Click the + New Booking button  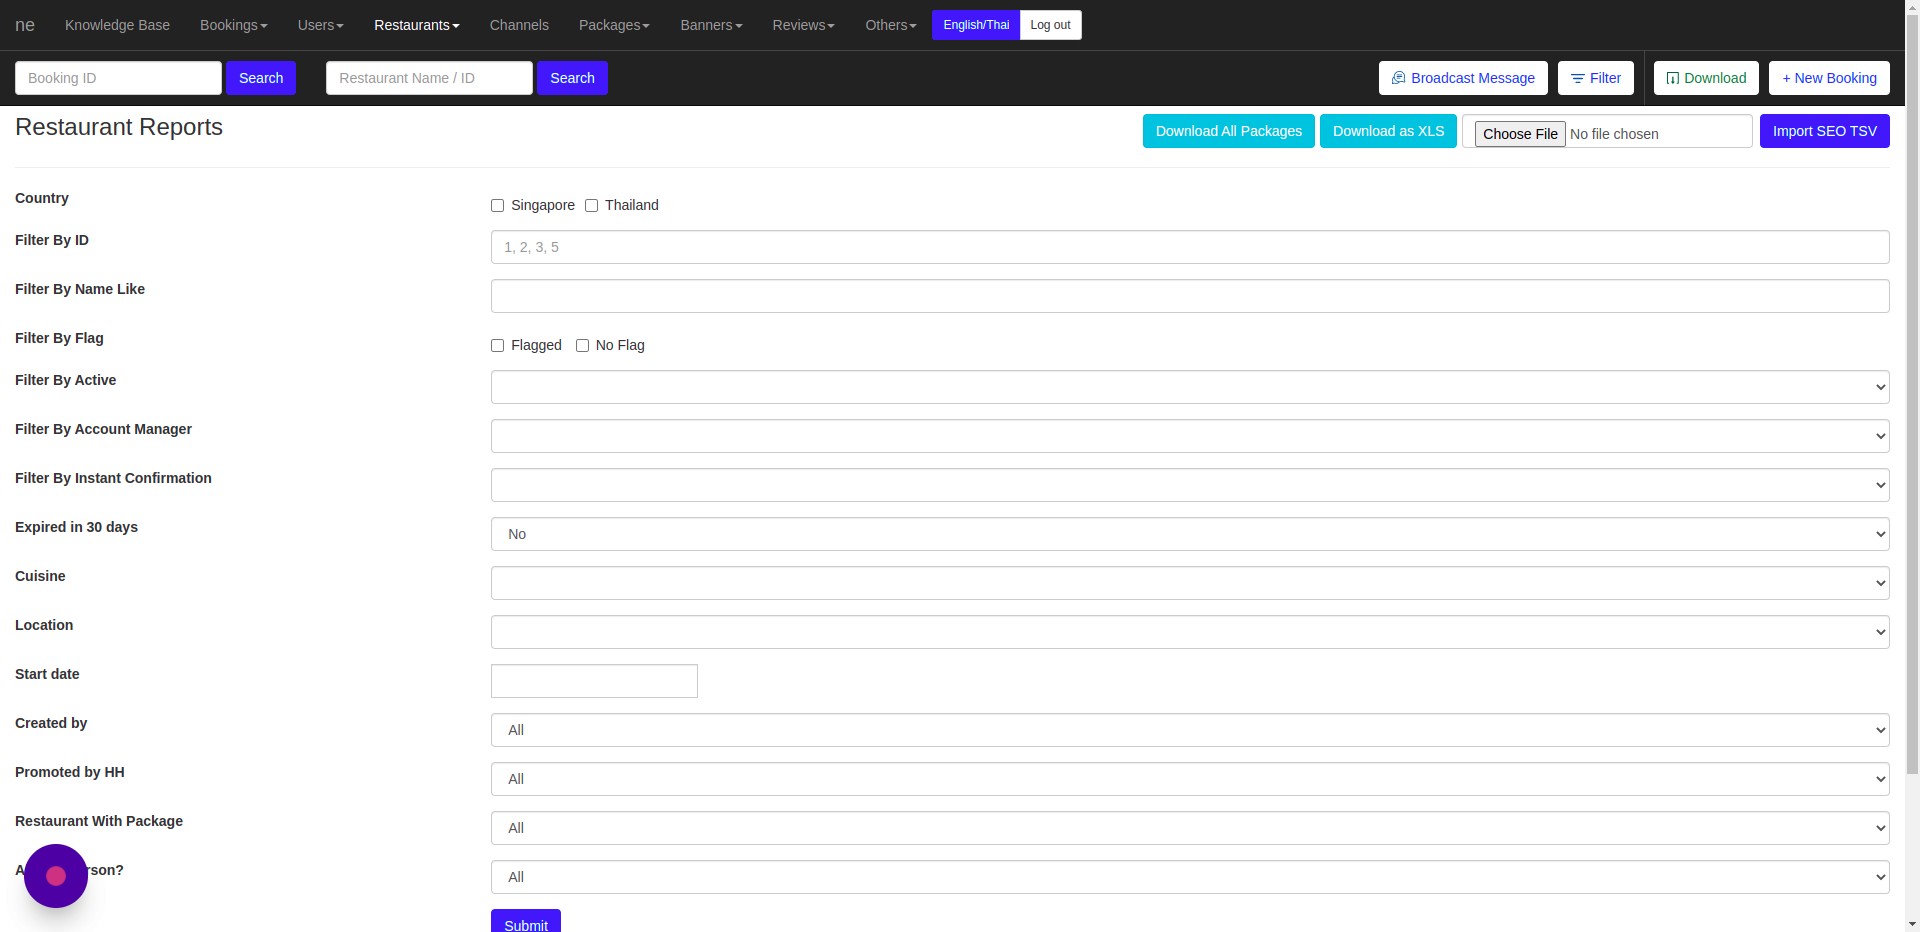[x=1828, y=78]
